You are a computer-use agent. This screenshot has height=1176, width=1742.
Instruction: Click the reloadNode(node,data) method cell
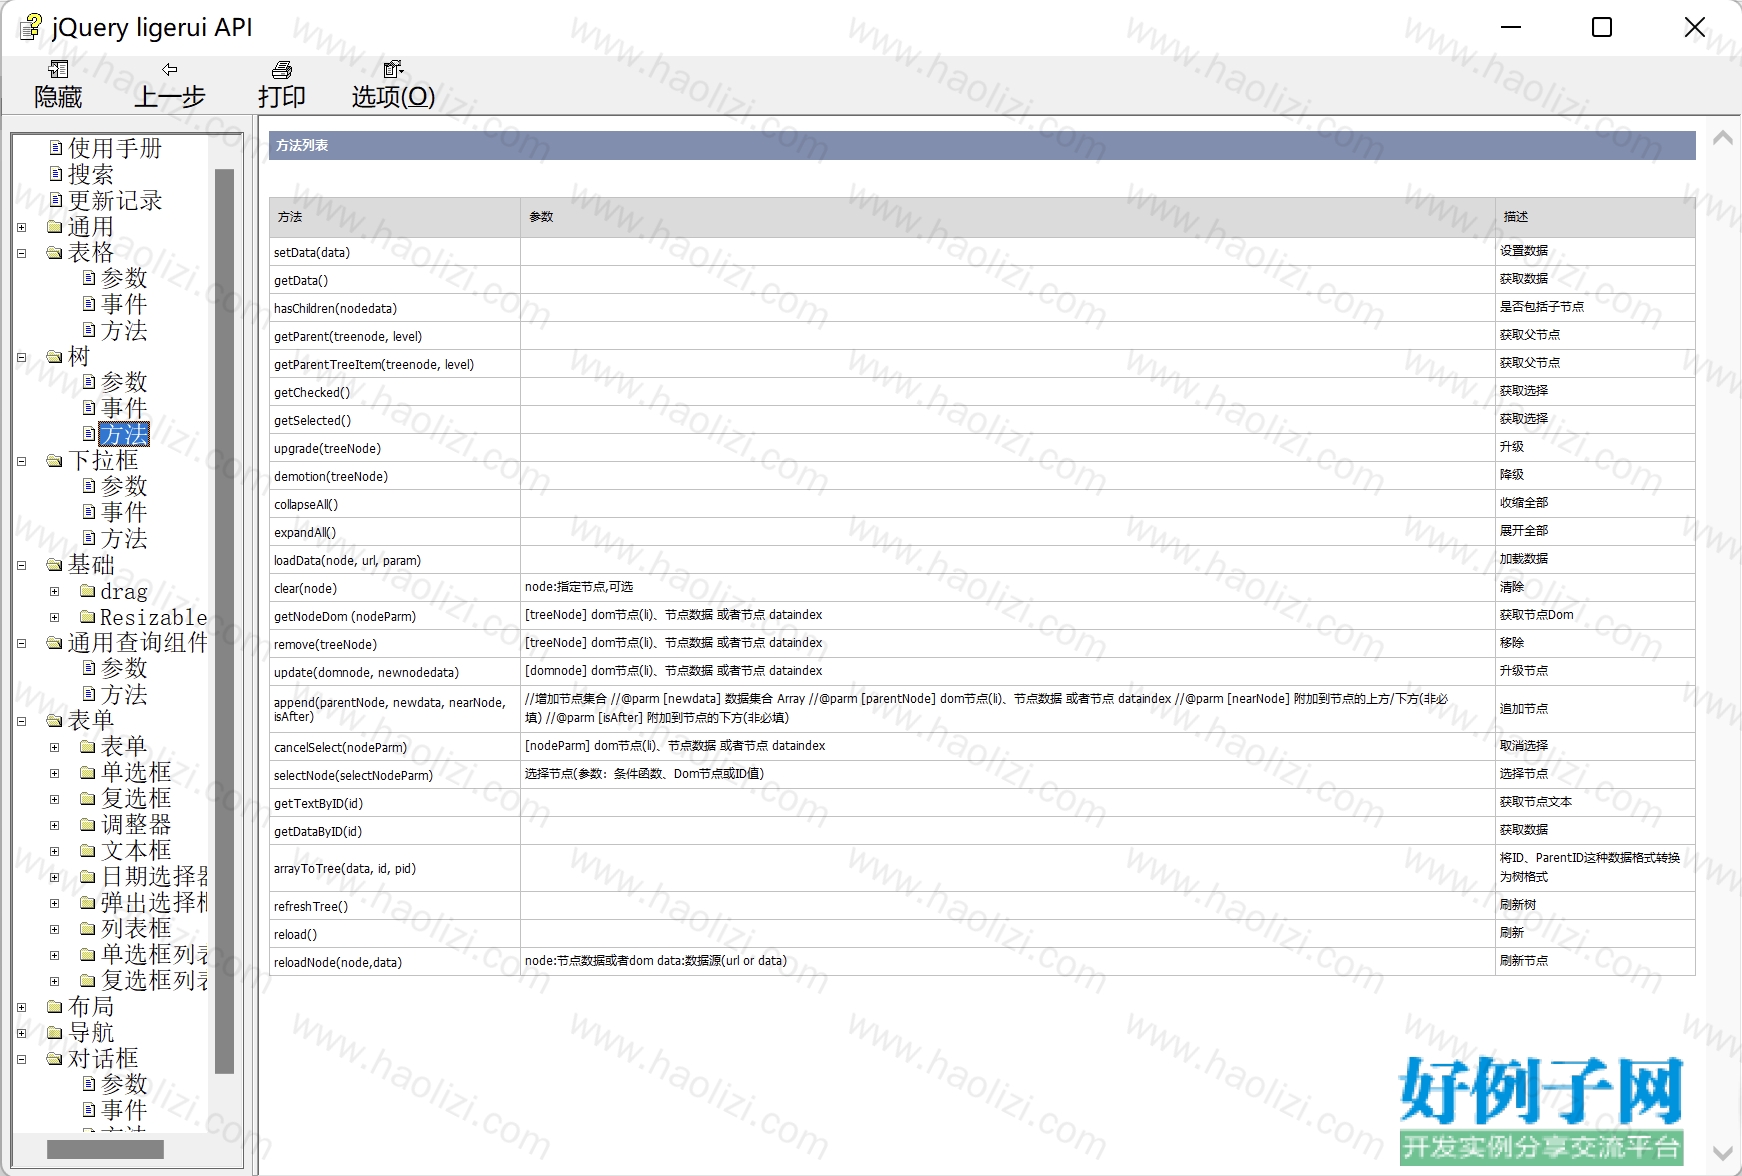click(395, 962)
